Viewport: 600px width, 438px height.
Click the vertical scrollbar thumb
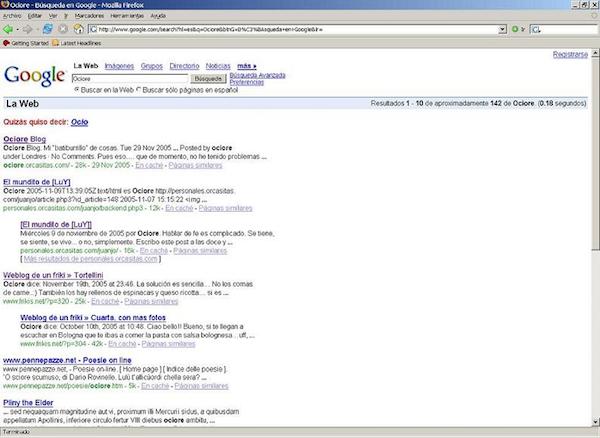595,154
